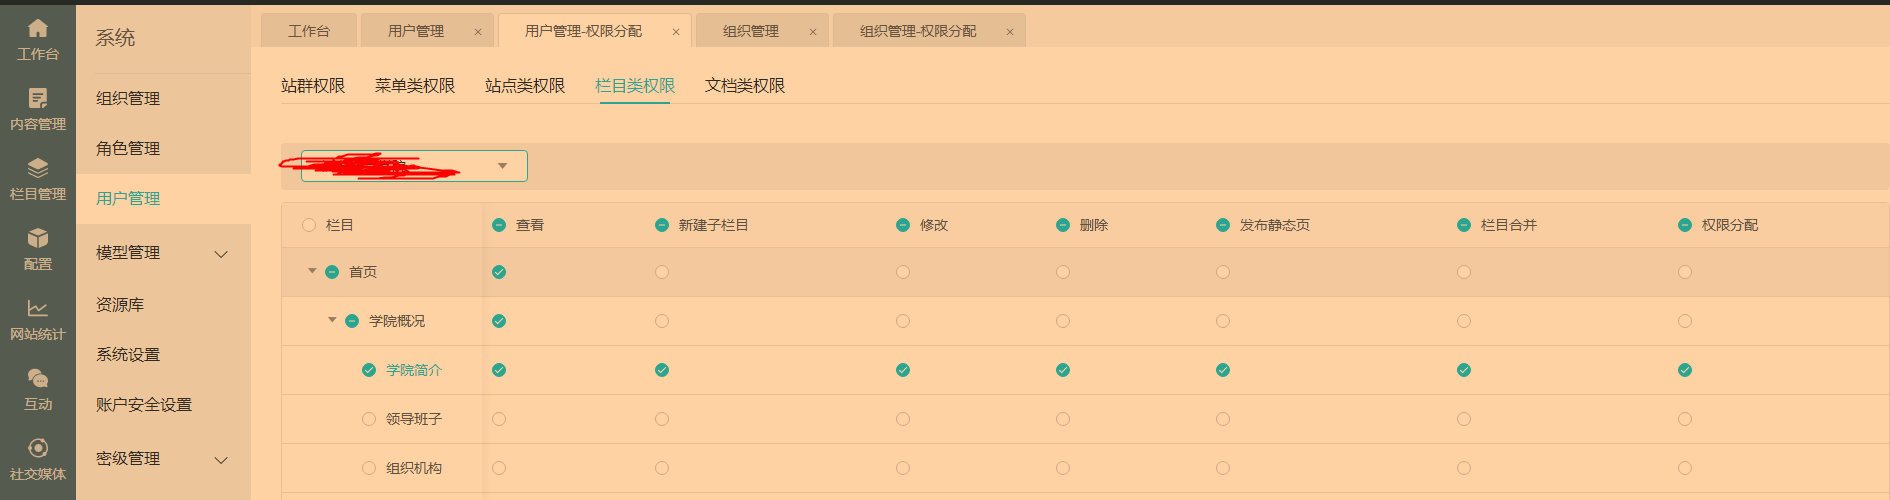
Task: Close the 用户管理-权限分配 tab
Action: [x=676, y=32]
